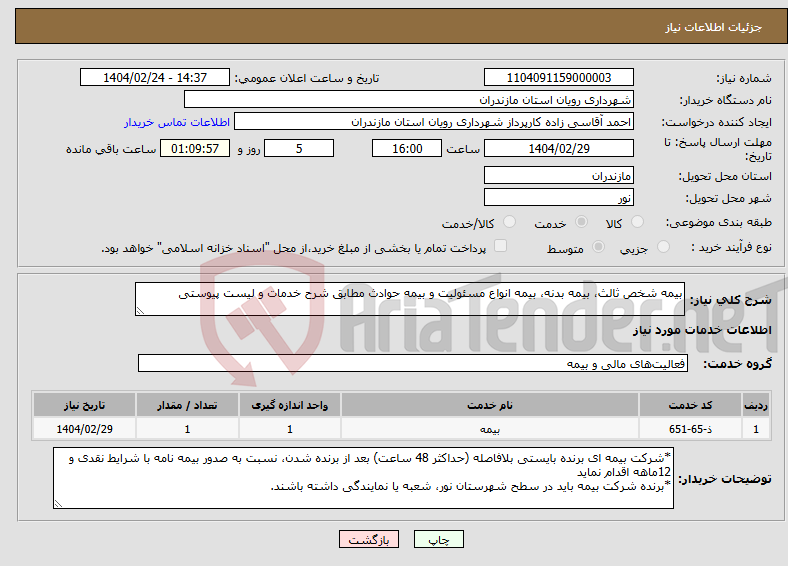Click the buyer notes text area

(x=363, y=478)
